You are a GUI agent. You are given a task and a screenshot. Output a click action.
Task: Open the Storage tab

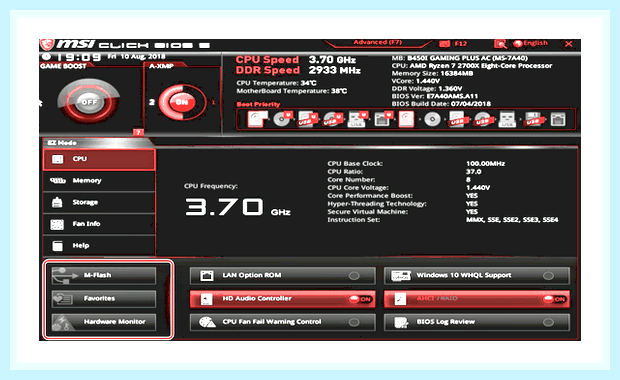[99, 202]
